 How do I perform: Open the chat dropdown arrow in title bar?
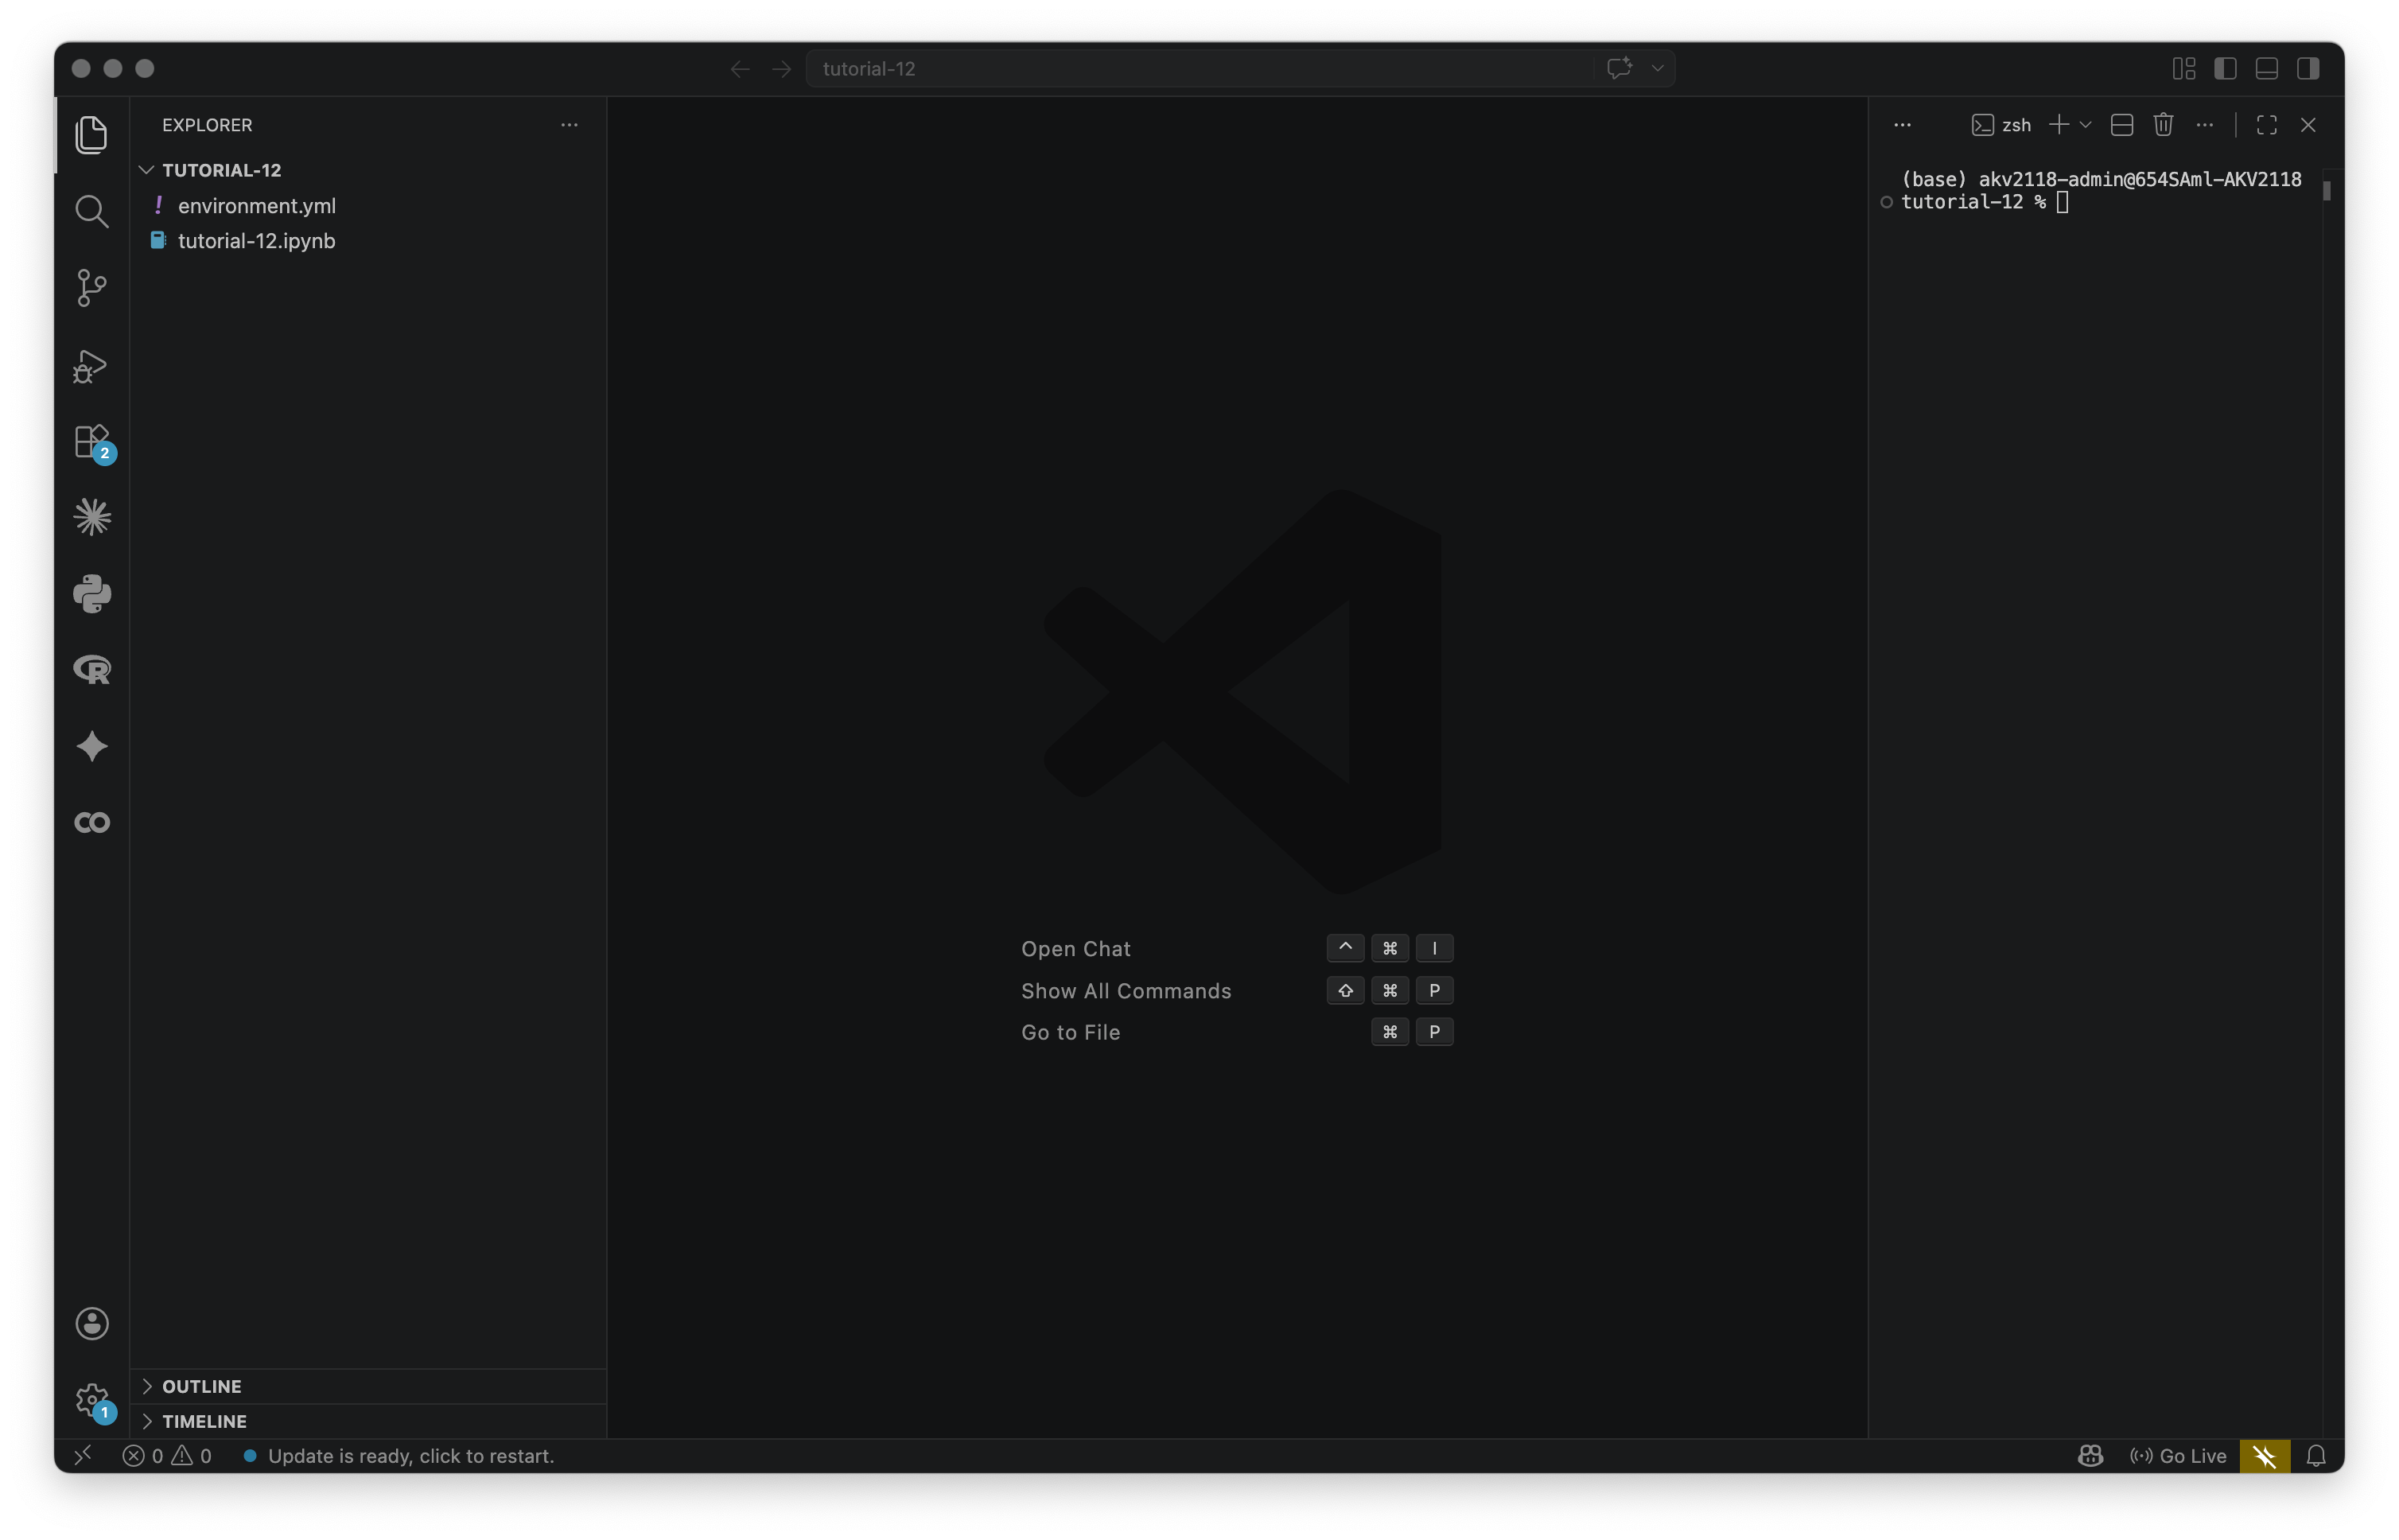point(1657,68)
